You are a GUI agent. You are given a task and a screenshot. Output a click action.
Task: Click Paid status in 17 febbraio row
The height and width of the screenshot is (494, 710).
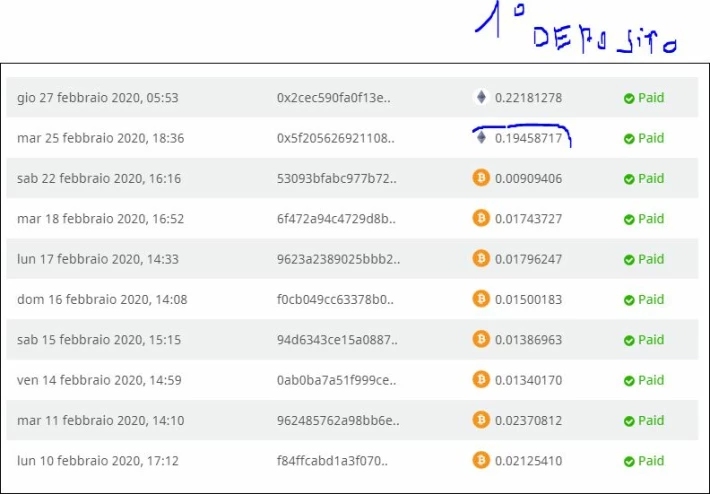point(651,259)
